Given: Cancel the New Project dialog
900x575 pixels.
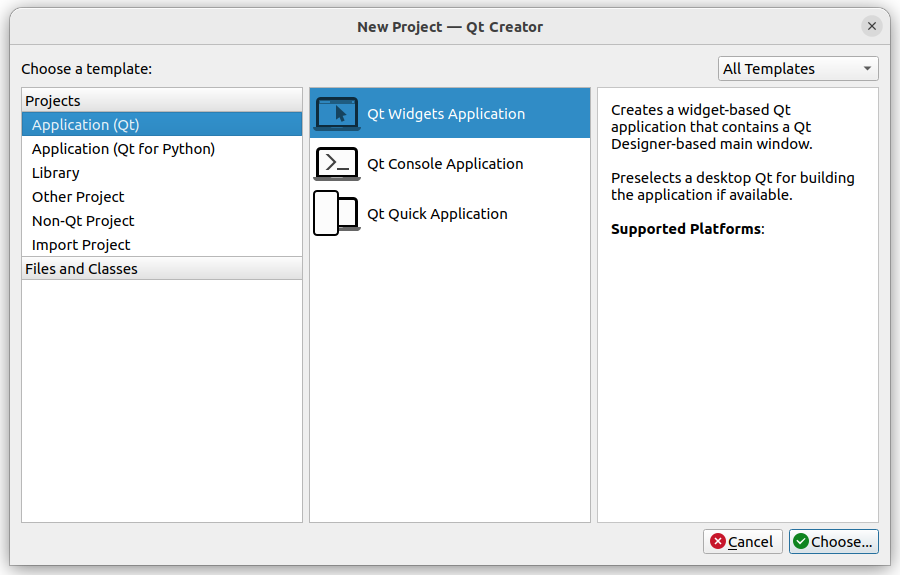Looking at the screenshot, I should click(x=743, y=542).
